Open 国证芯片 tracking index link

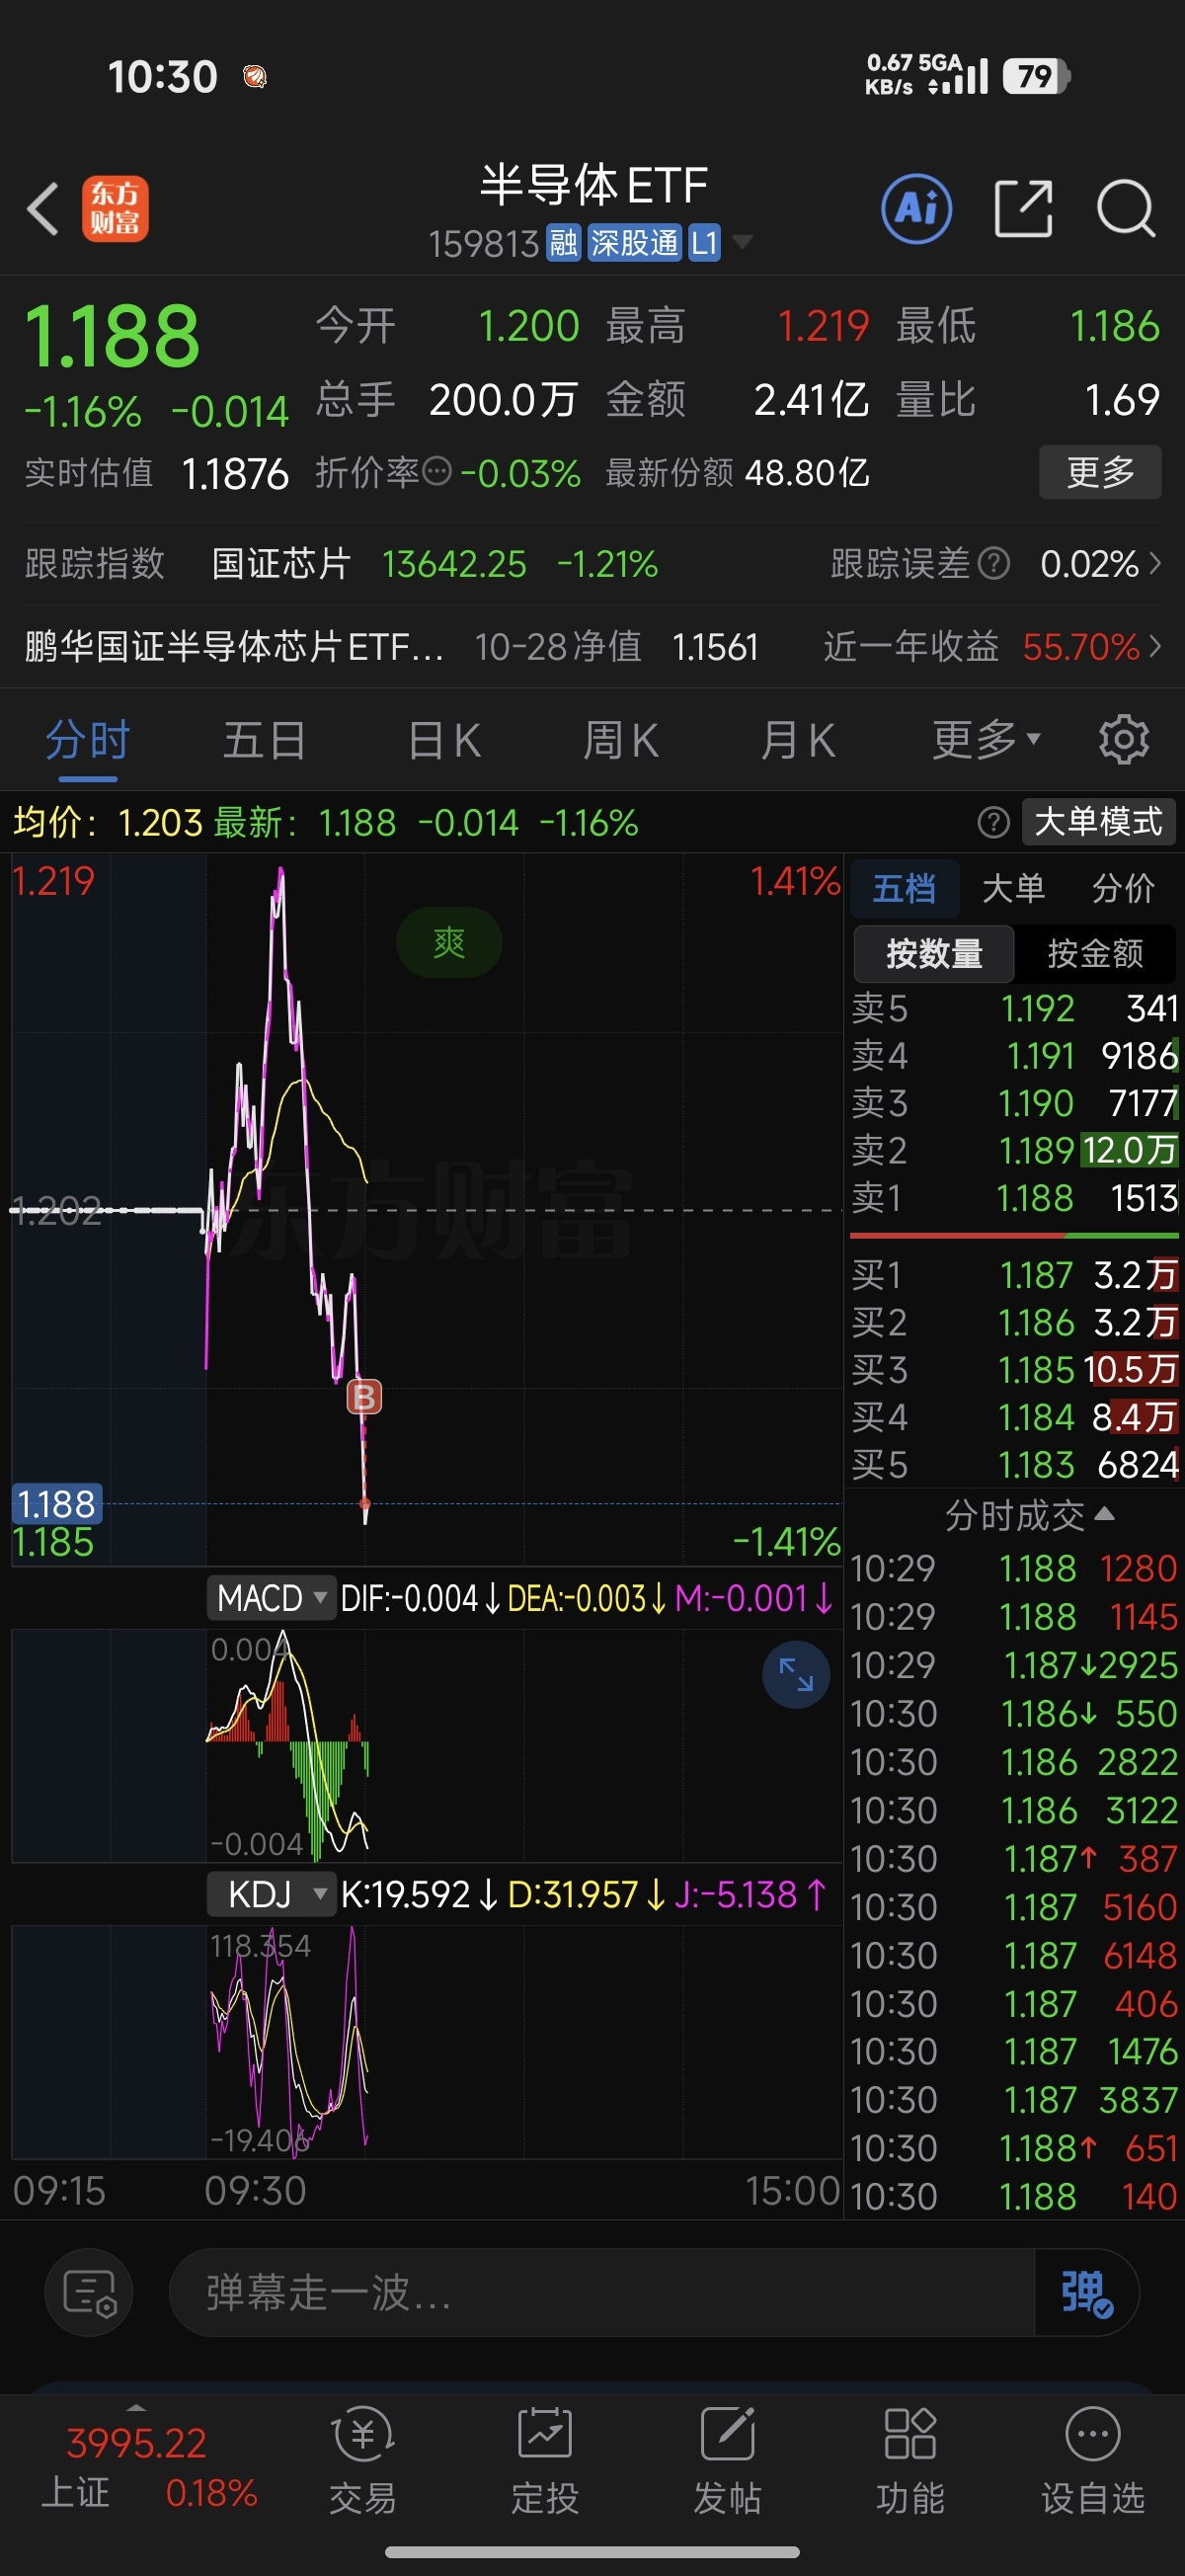click(x=281, y=564)
